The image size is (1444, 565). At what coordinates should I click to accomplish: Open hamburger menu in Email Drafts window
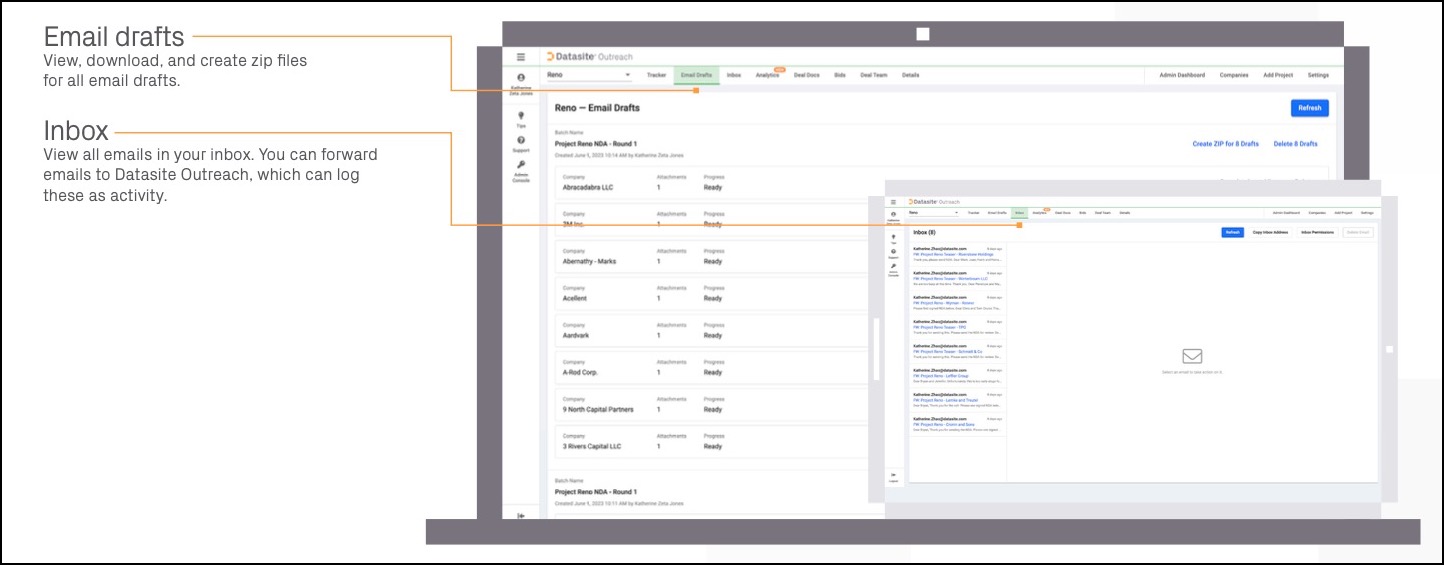[520, 57]
